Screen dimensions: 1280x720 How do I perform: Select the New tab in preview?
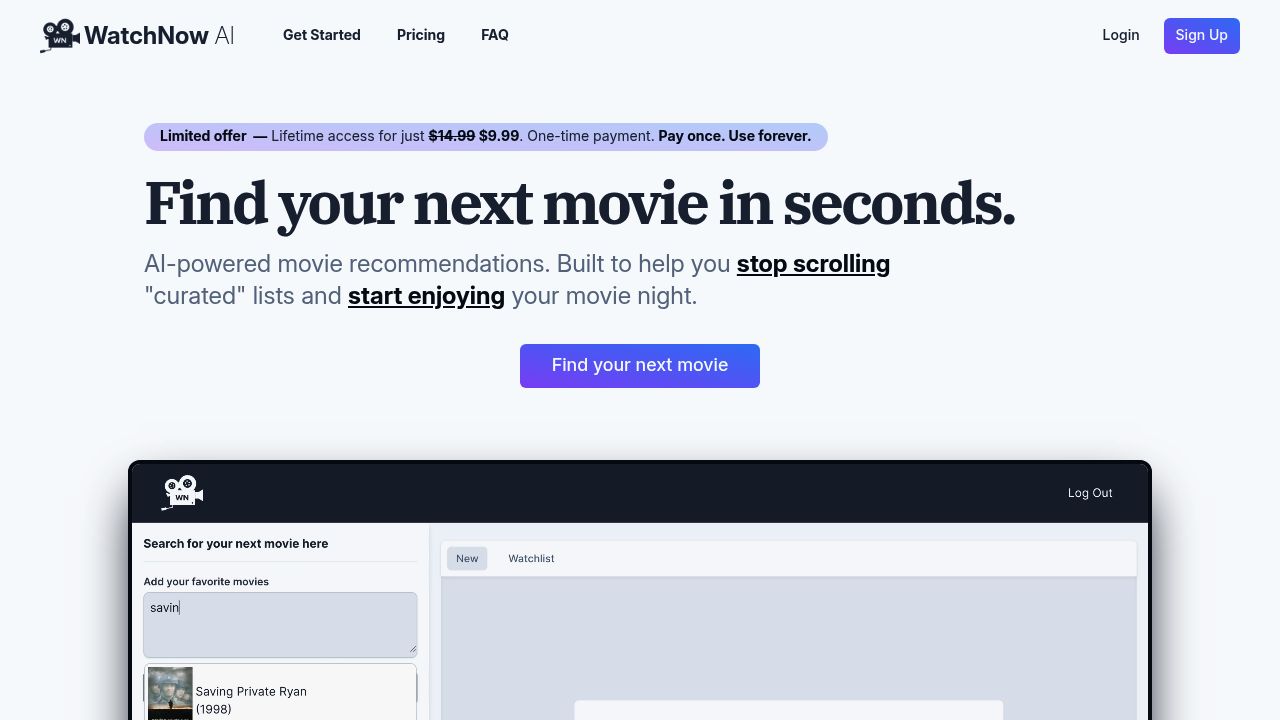[x=467, y=559]
